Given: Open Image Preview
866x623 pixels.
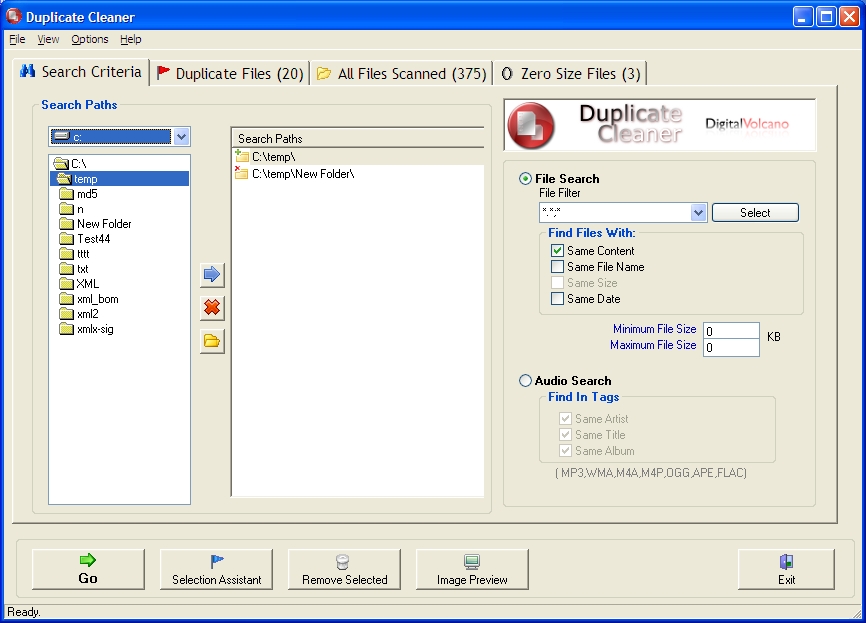Looking at the screenshot, I should pos(472,569).
